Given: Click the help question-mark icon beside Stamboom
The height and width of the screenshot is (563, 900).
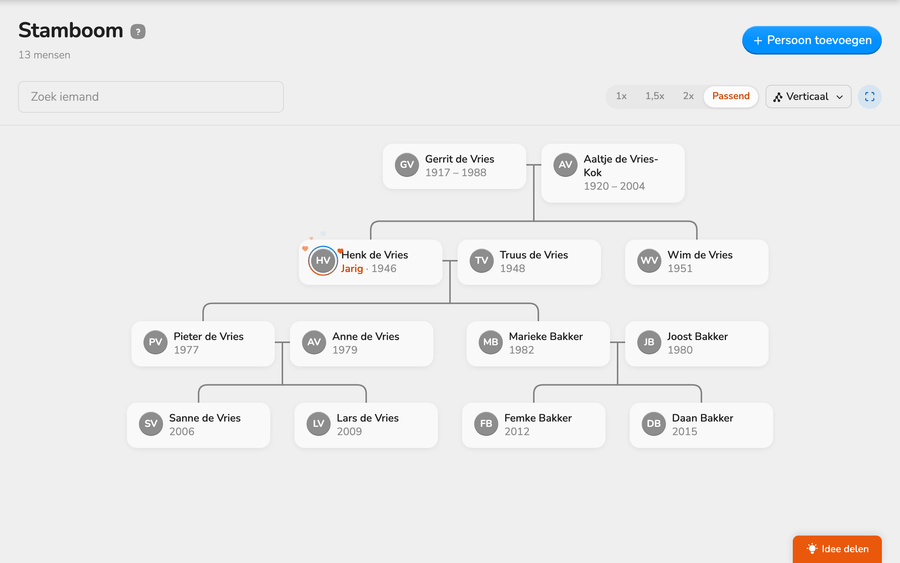Looking at the screenshot, I should click(x=138, y=32).
